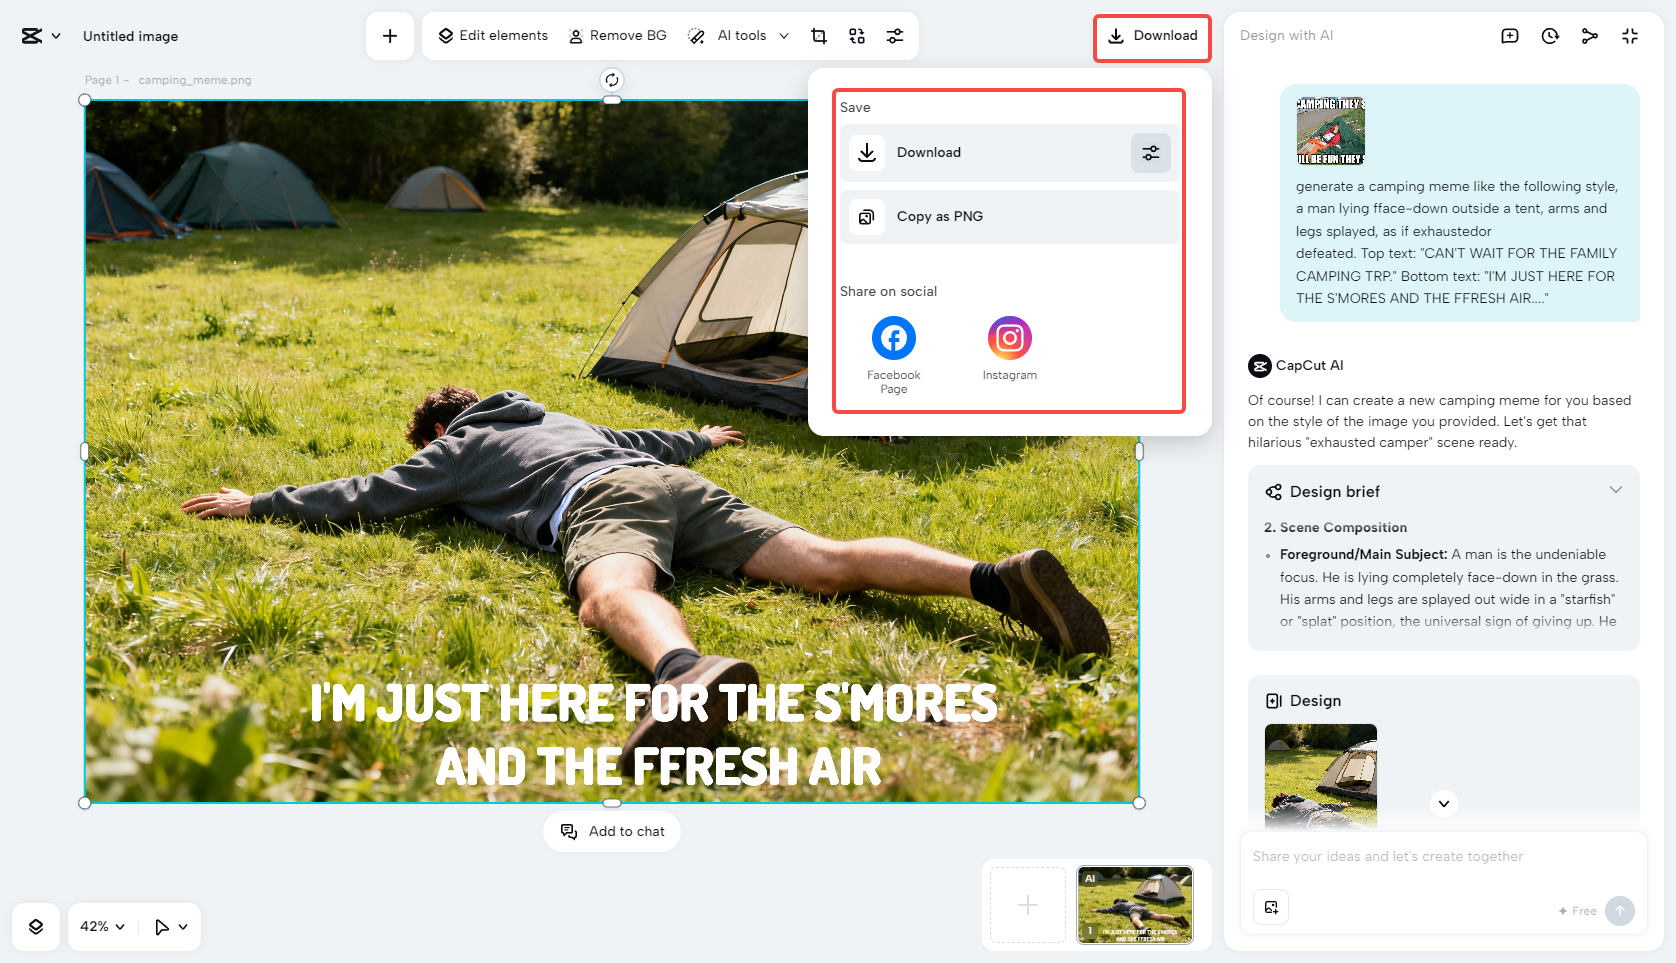Click the Resize icon next to Crop
Viewport: 1676px width, 963px height.
(x=856, y=35)
